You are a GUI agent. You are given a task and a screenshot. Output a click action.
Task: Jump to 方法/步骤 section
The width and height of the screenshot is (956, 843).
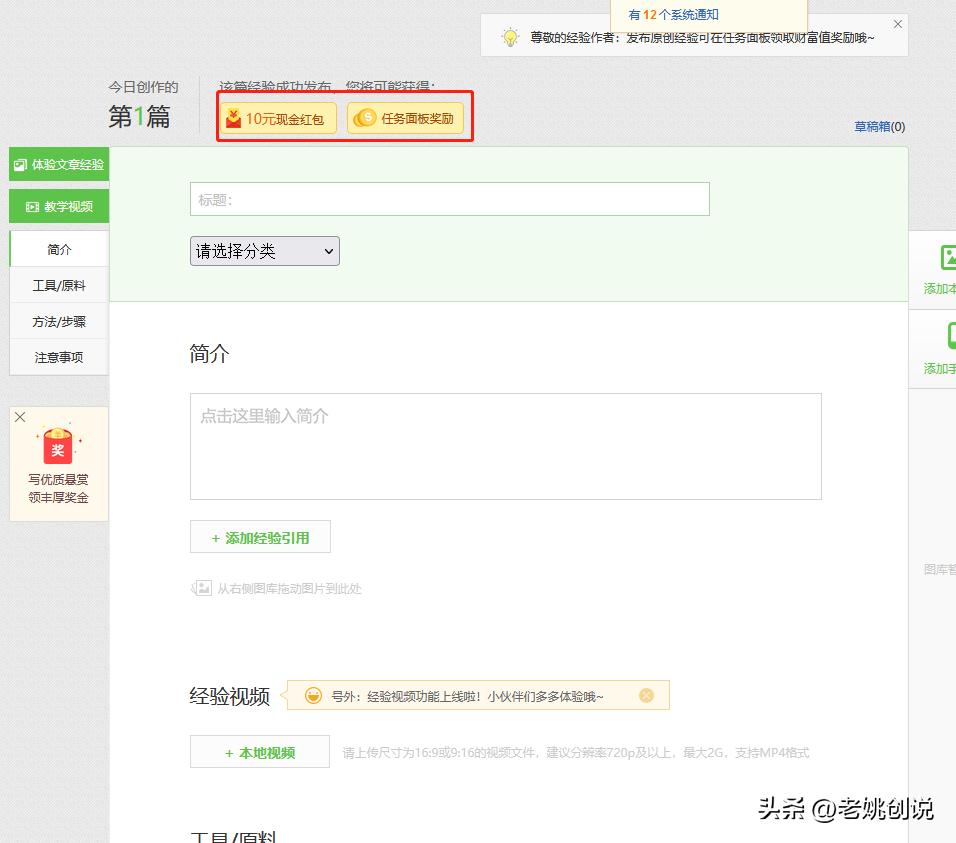pos(59,322)
